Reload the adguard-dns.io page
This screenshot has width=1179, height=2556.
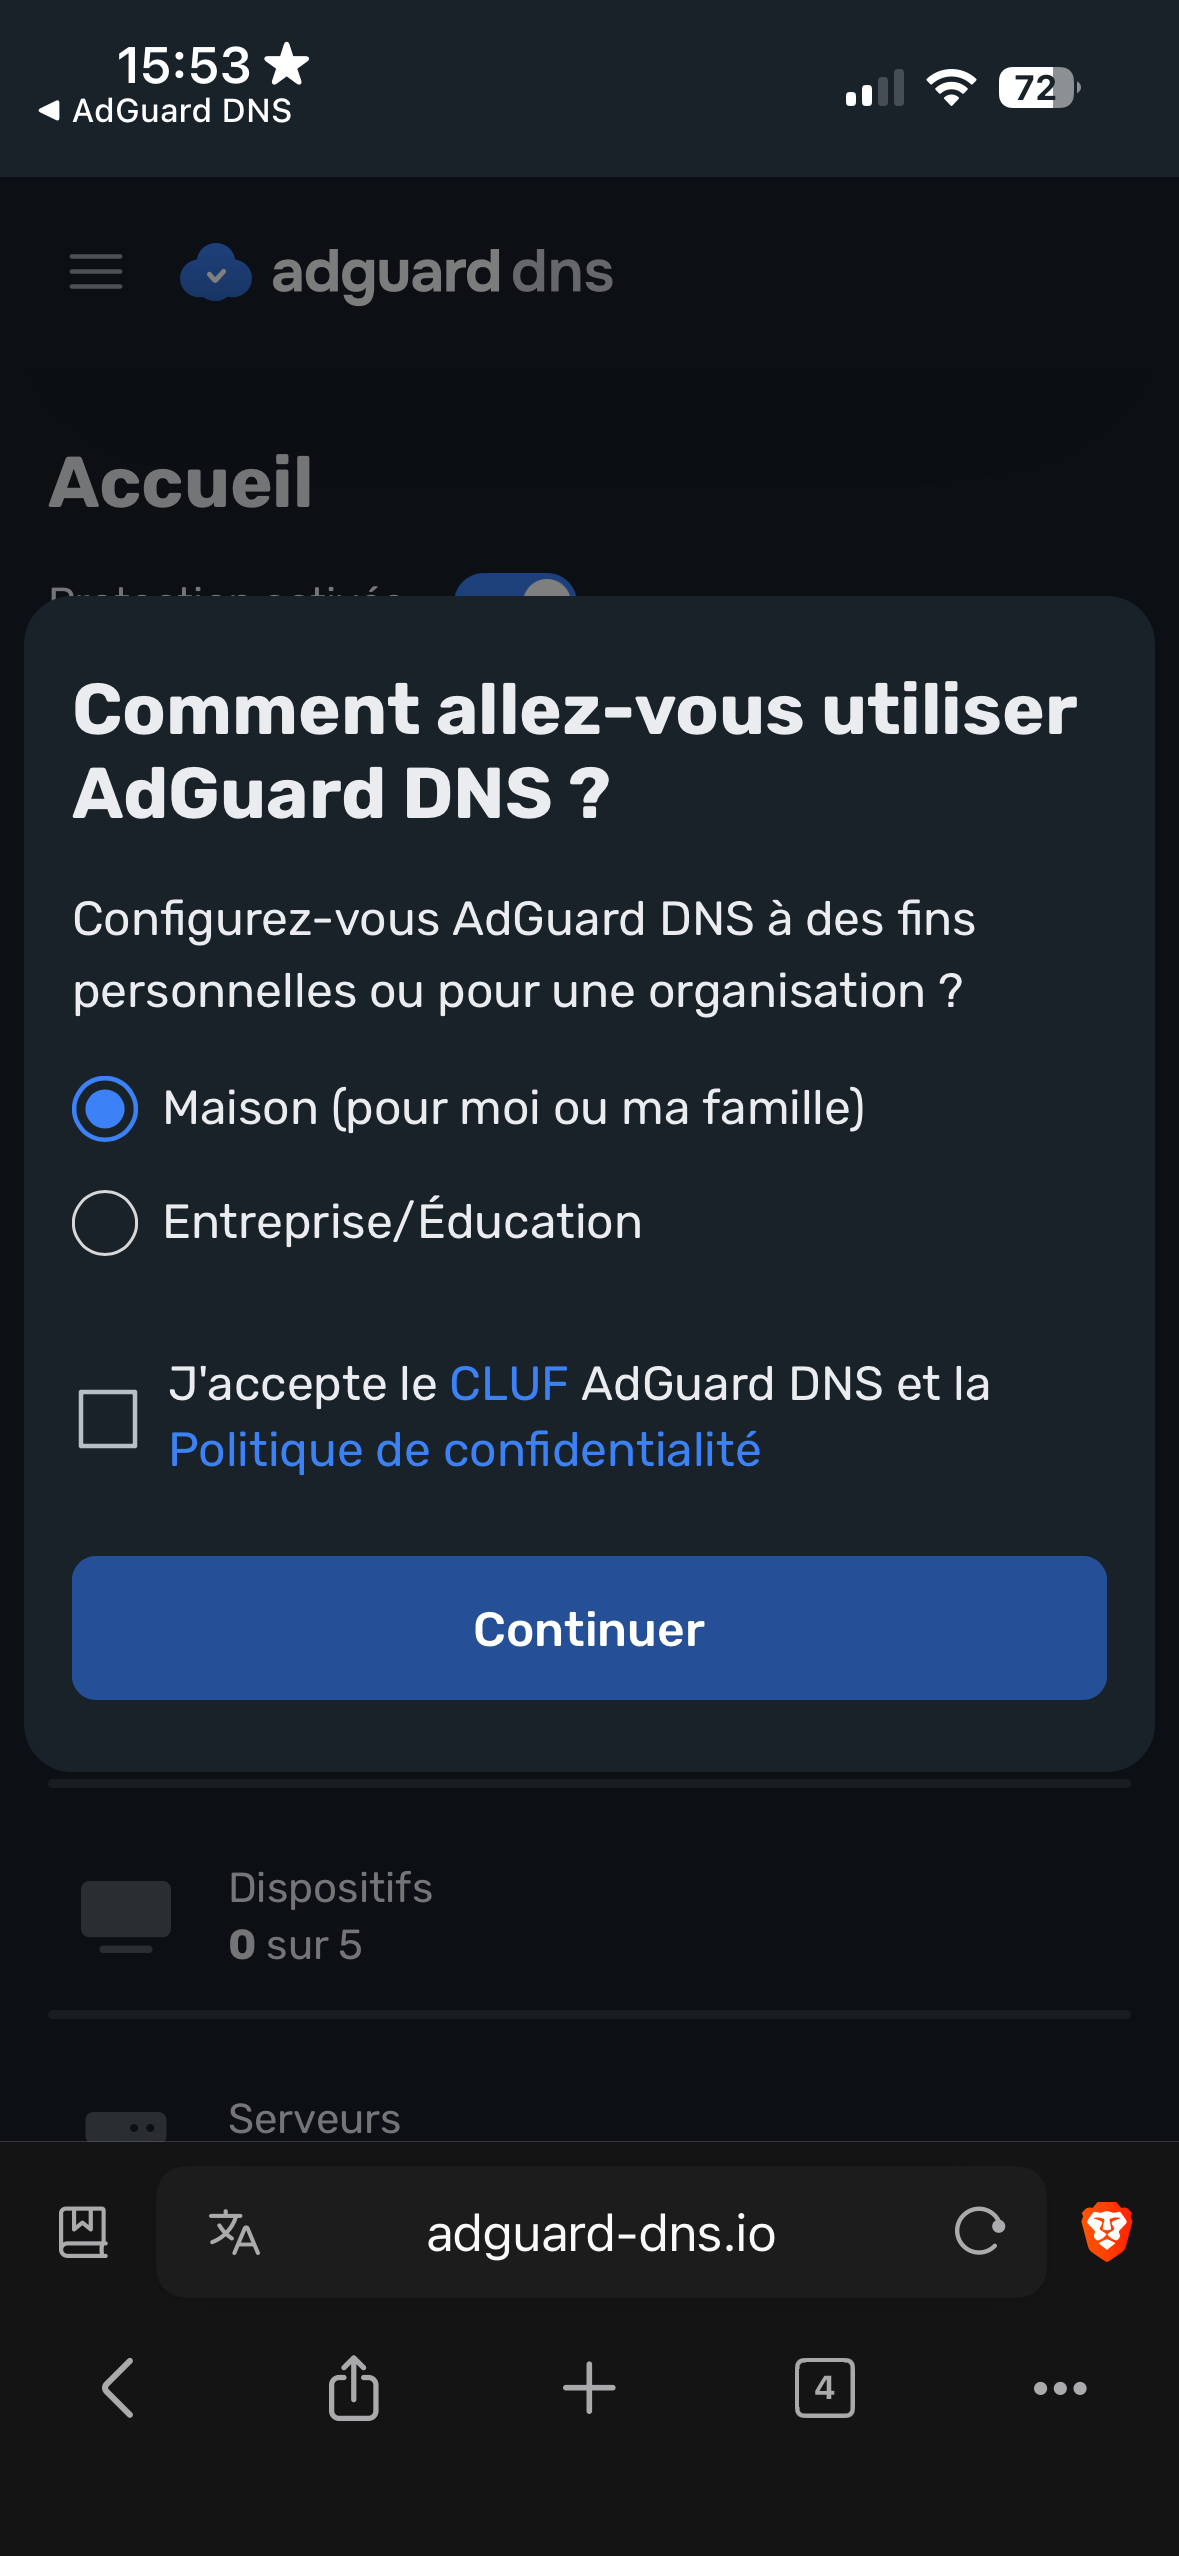(x=977, y=2232)
